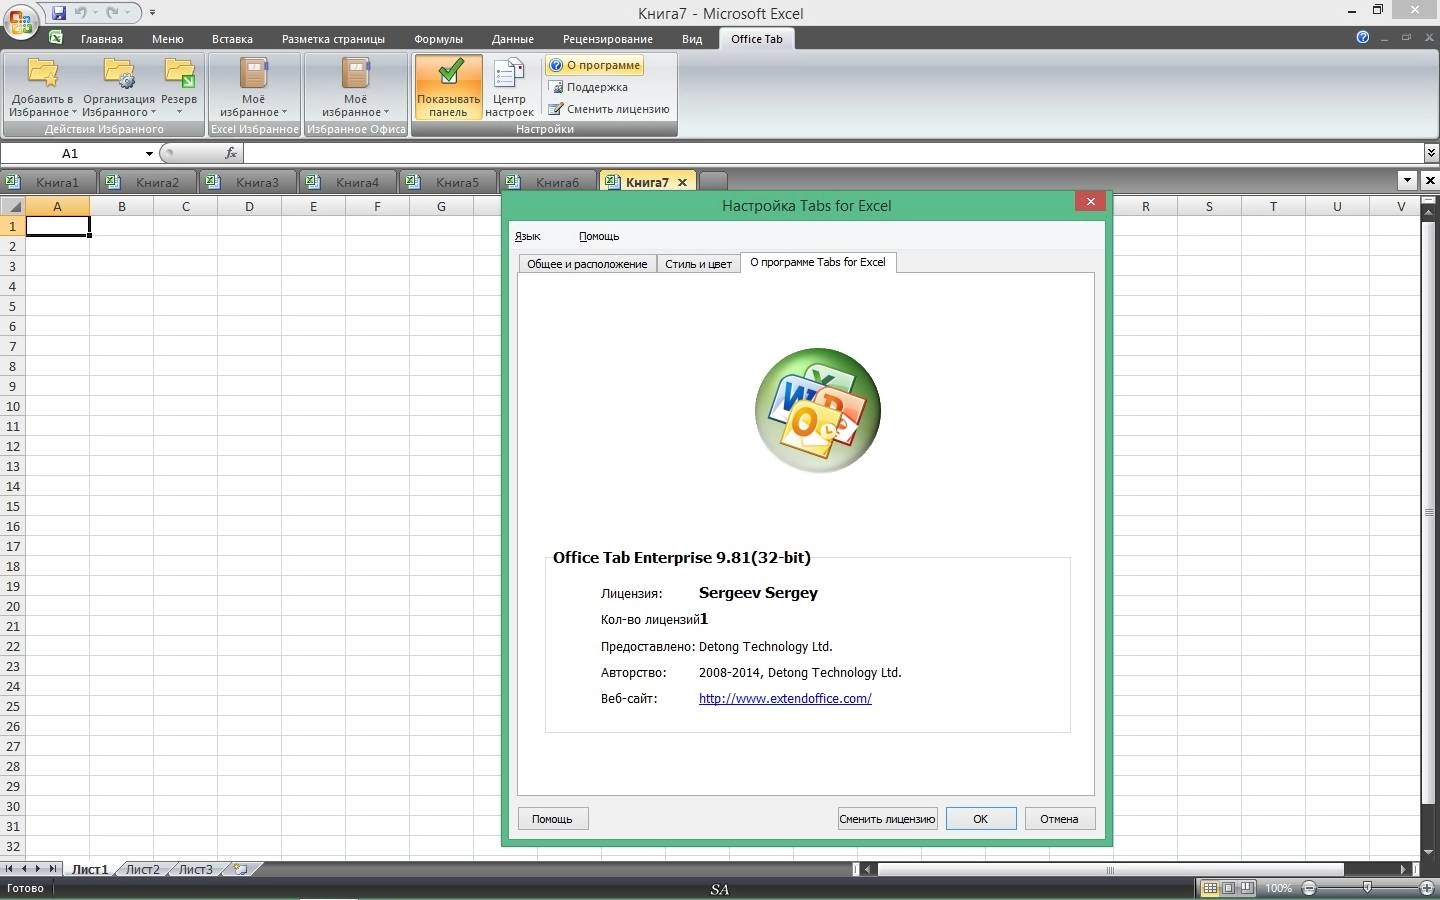Open the Язык menu in the dialog
1440x900 pixels.
[x=528, y=236]
